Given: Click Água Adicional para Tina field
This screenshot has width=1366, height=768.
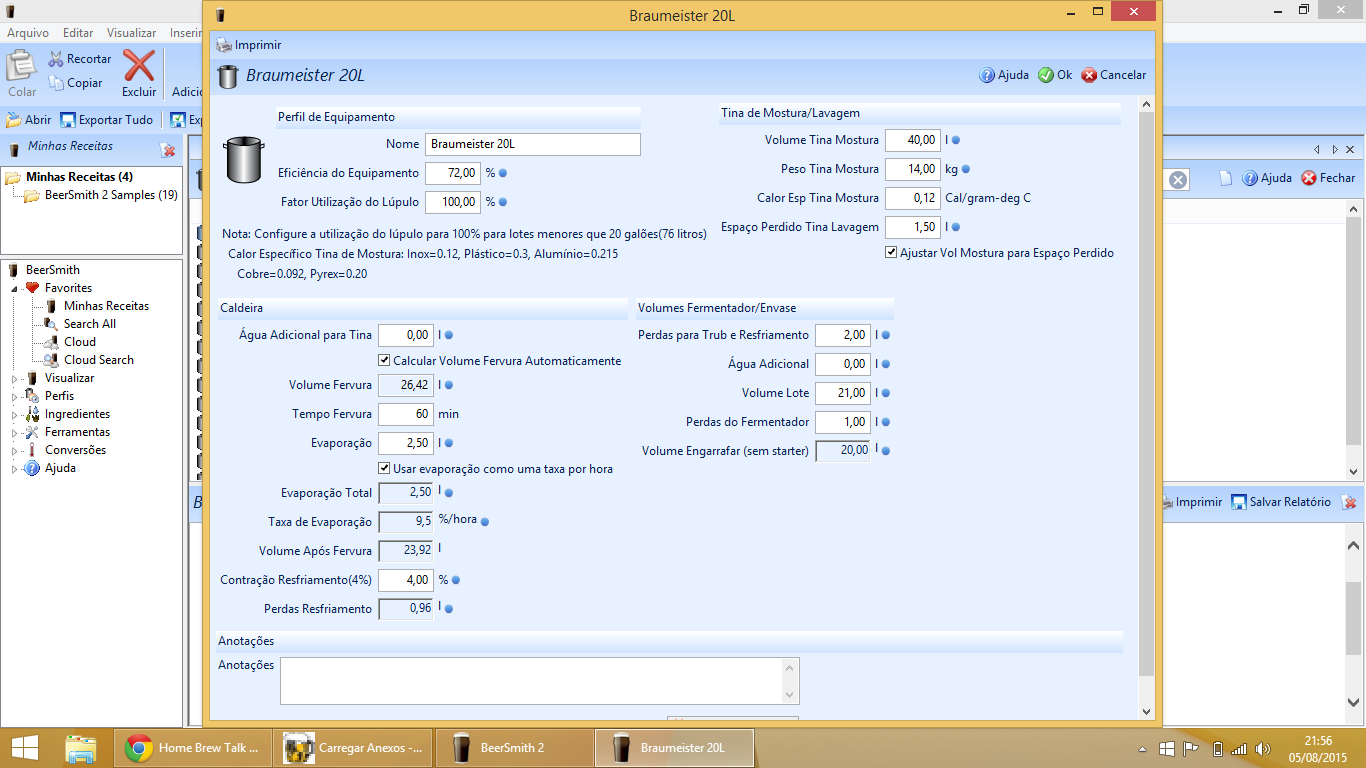Looking at the screenshot, I should [x=406, y=335].
